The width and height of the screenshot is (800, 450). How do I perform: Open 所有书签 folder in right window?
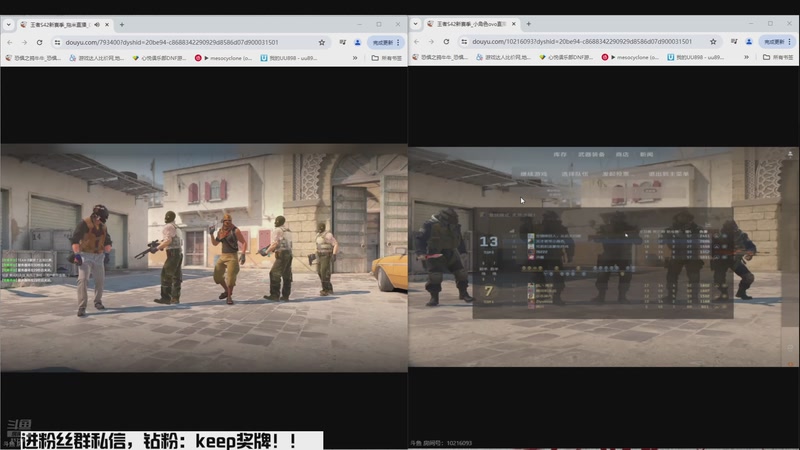(x=778, y=57)
